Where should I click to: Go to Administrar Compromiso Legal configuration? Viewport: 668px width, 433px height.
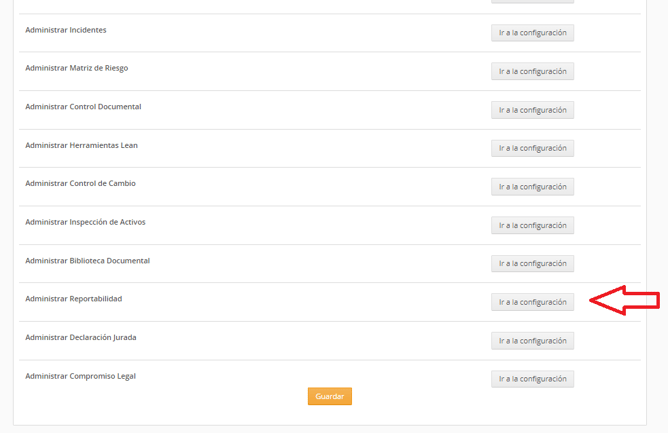533,379
